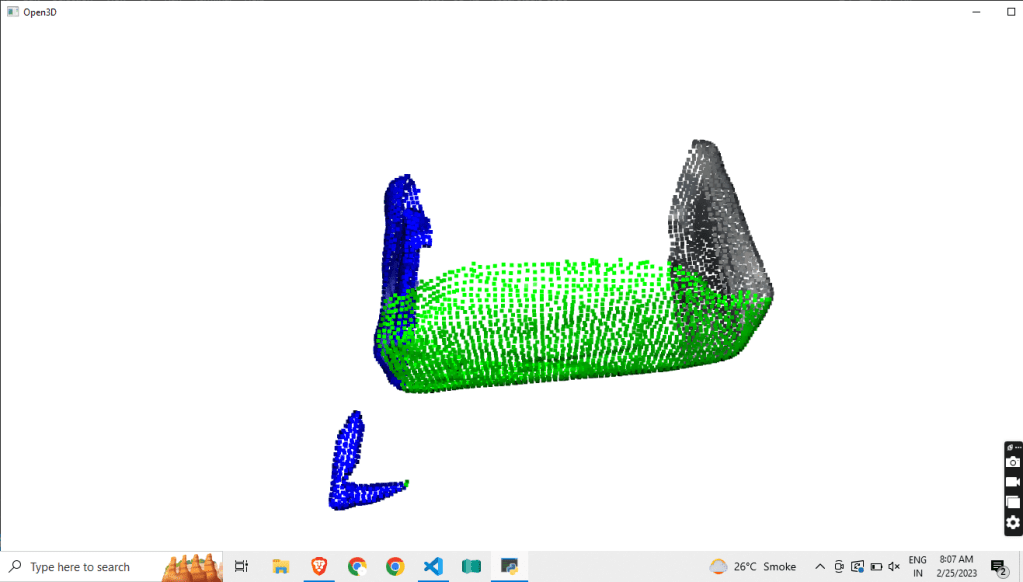
Task: Take a screenshot with the camera icon
Action: (x=1012, y=462)
